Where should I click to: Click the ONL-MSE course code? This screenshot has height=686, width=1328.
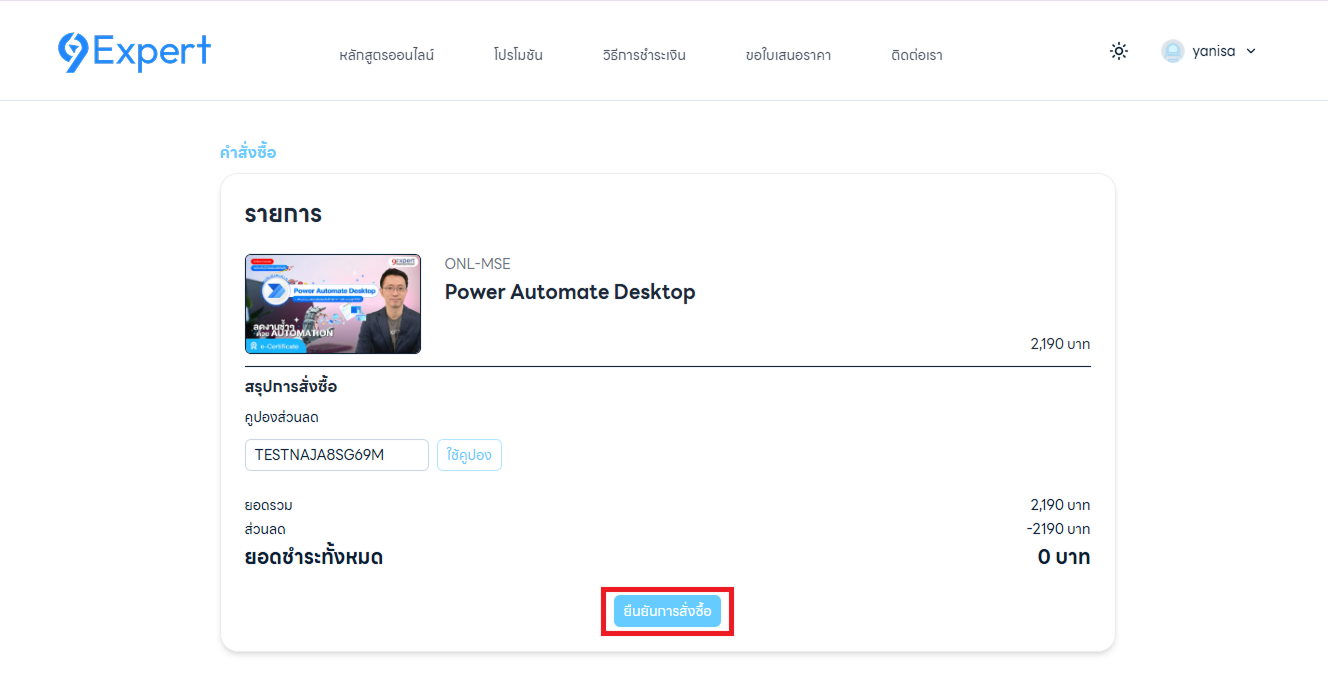[x=478, y=264]
